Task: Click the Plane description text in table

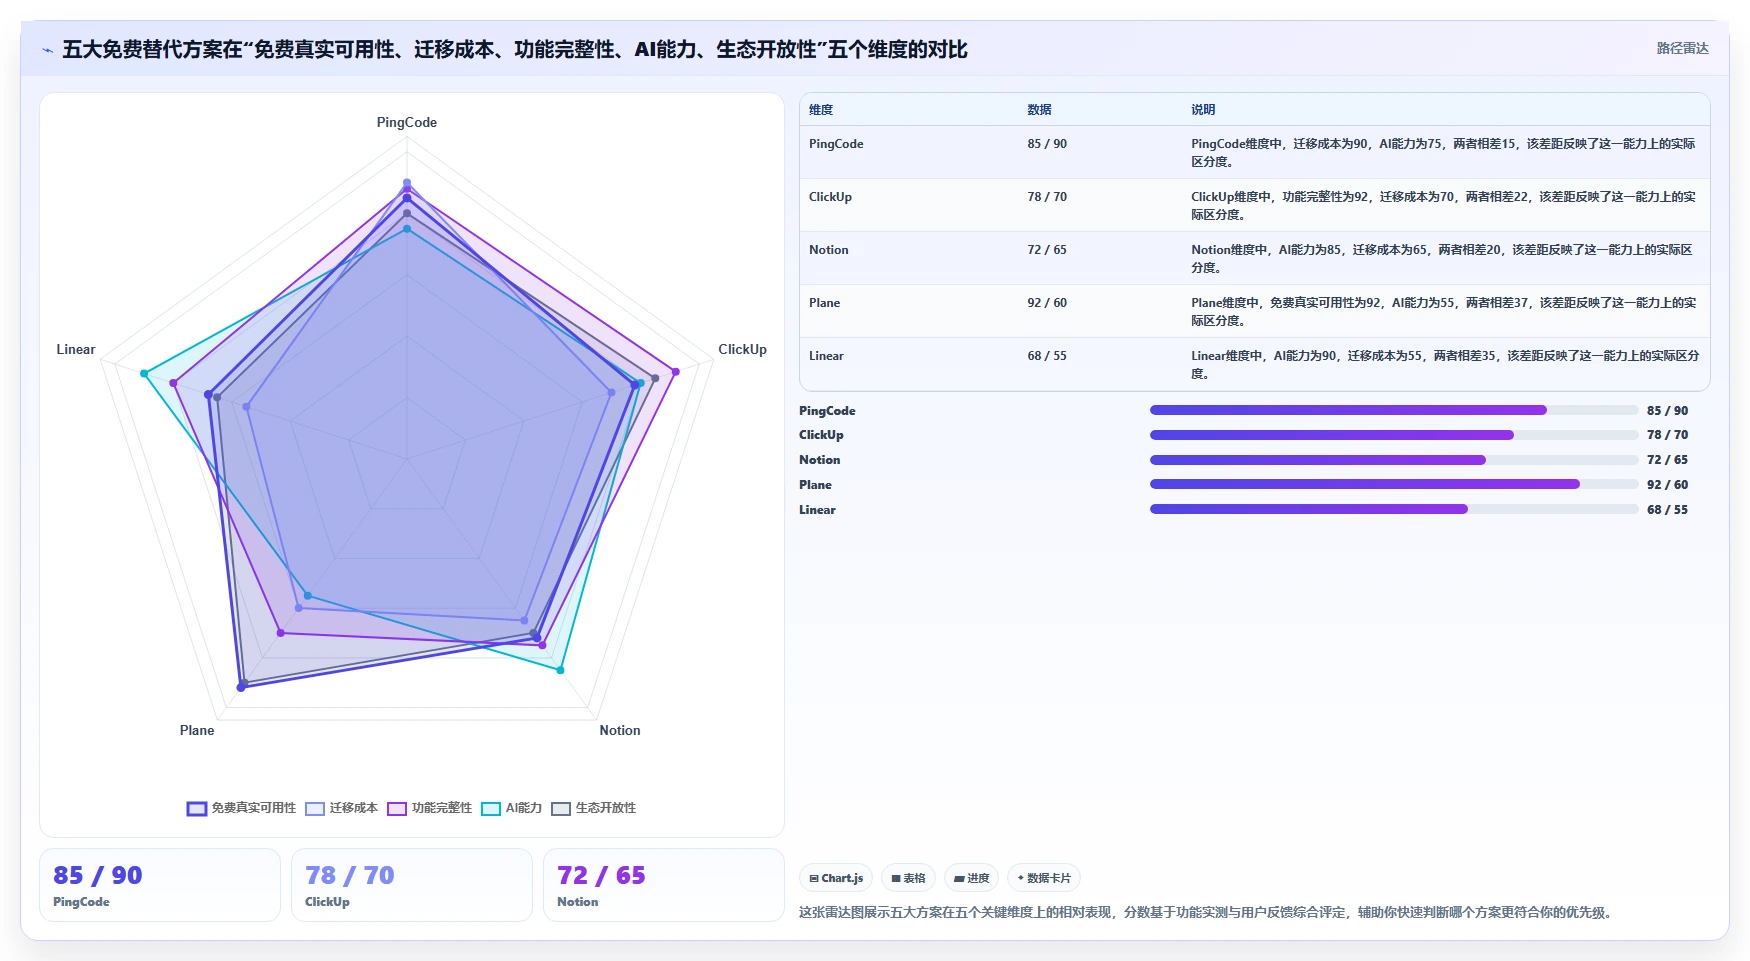Action: tap(1443, 312)
